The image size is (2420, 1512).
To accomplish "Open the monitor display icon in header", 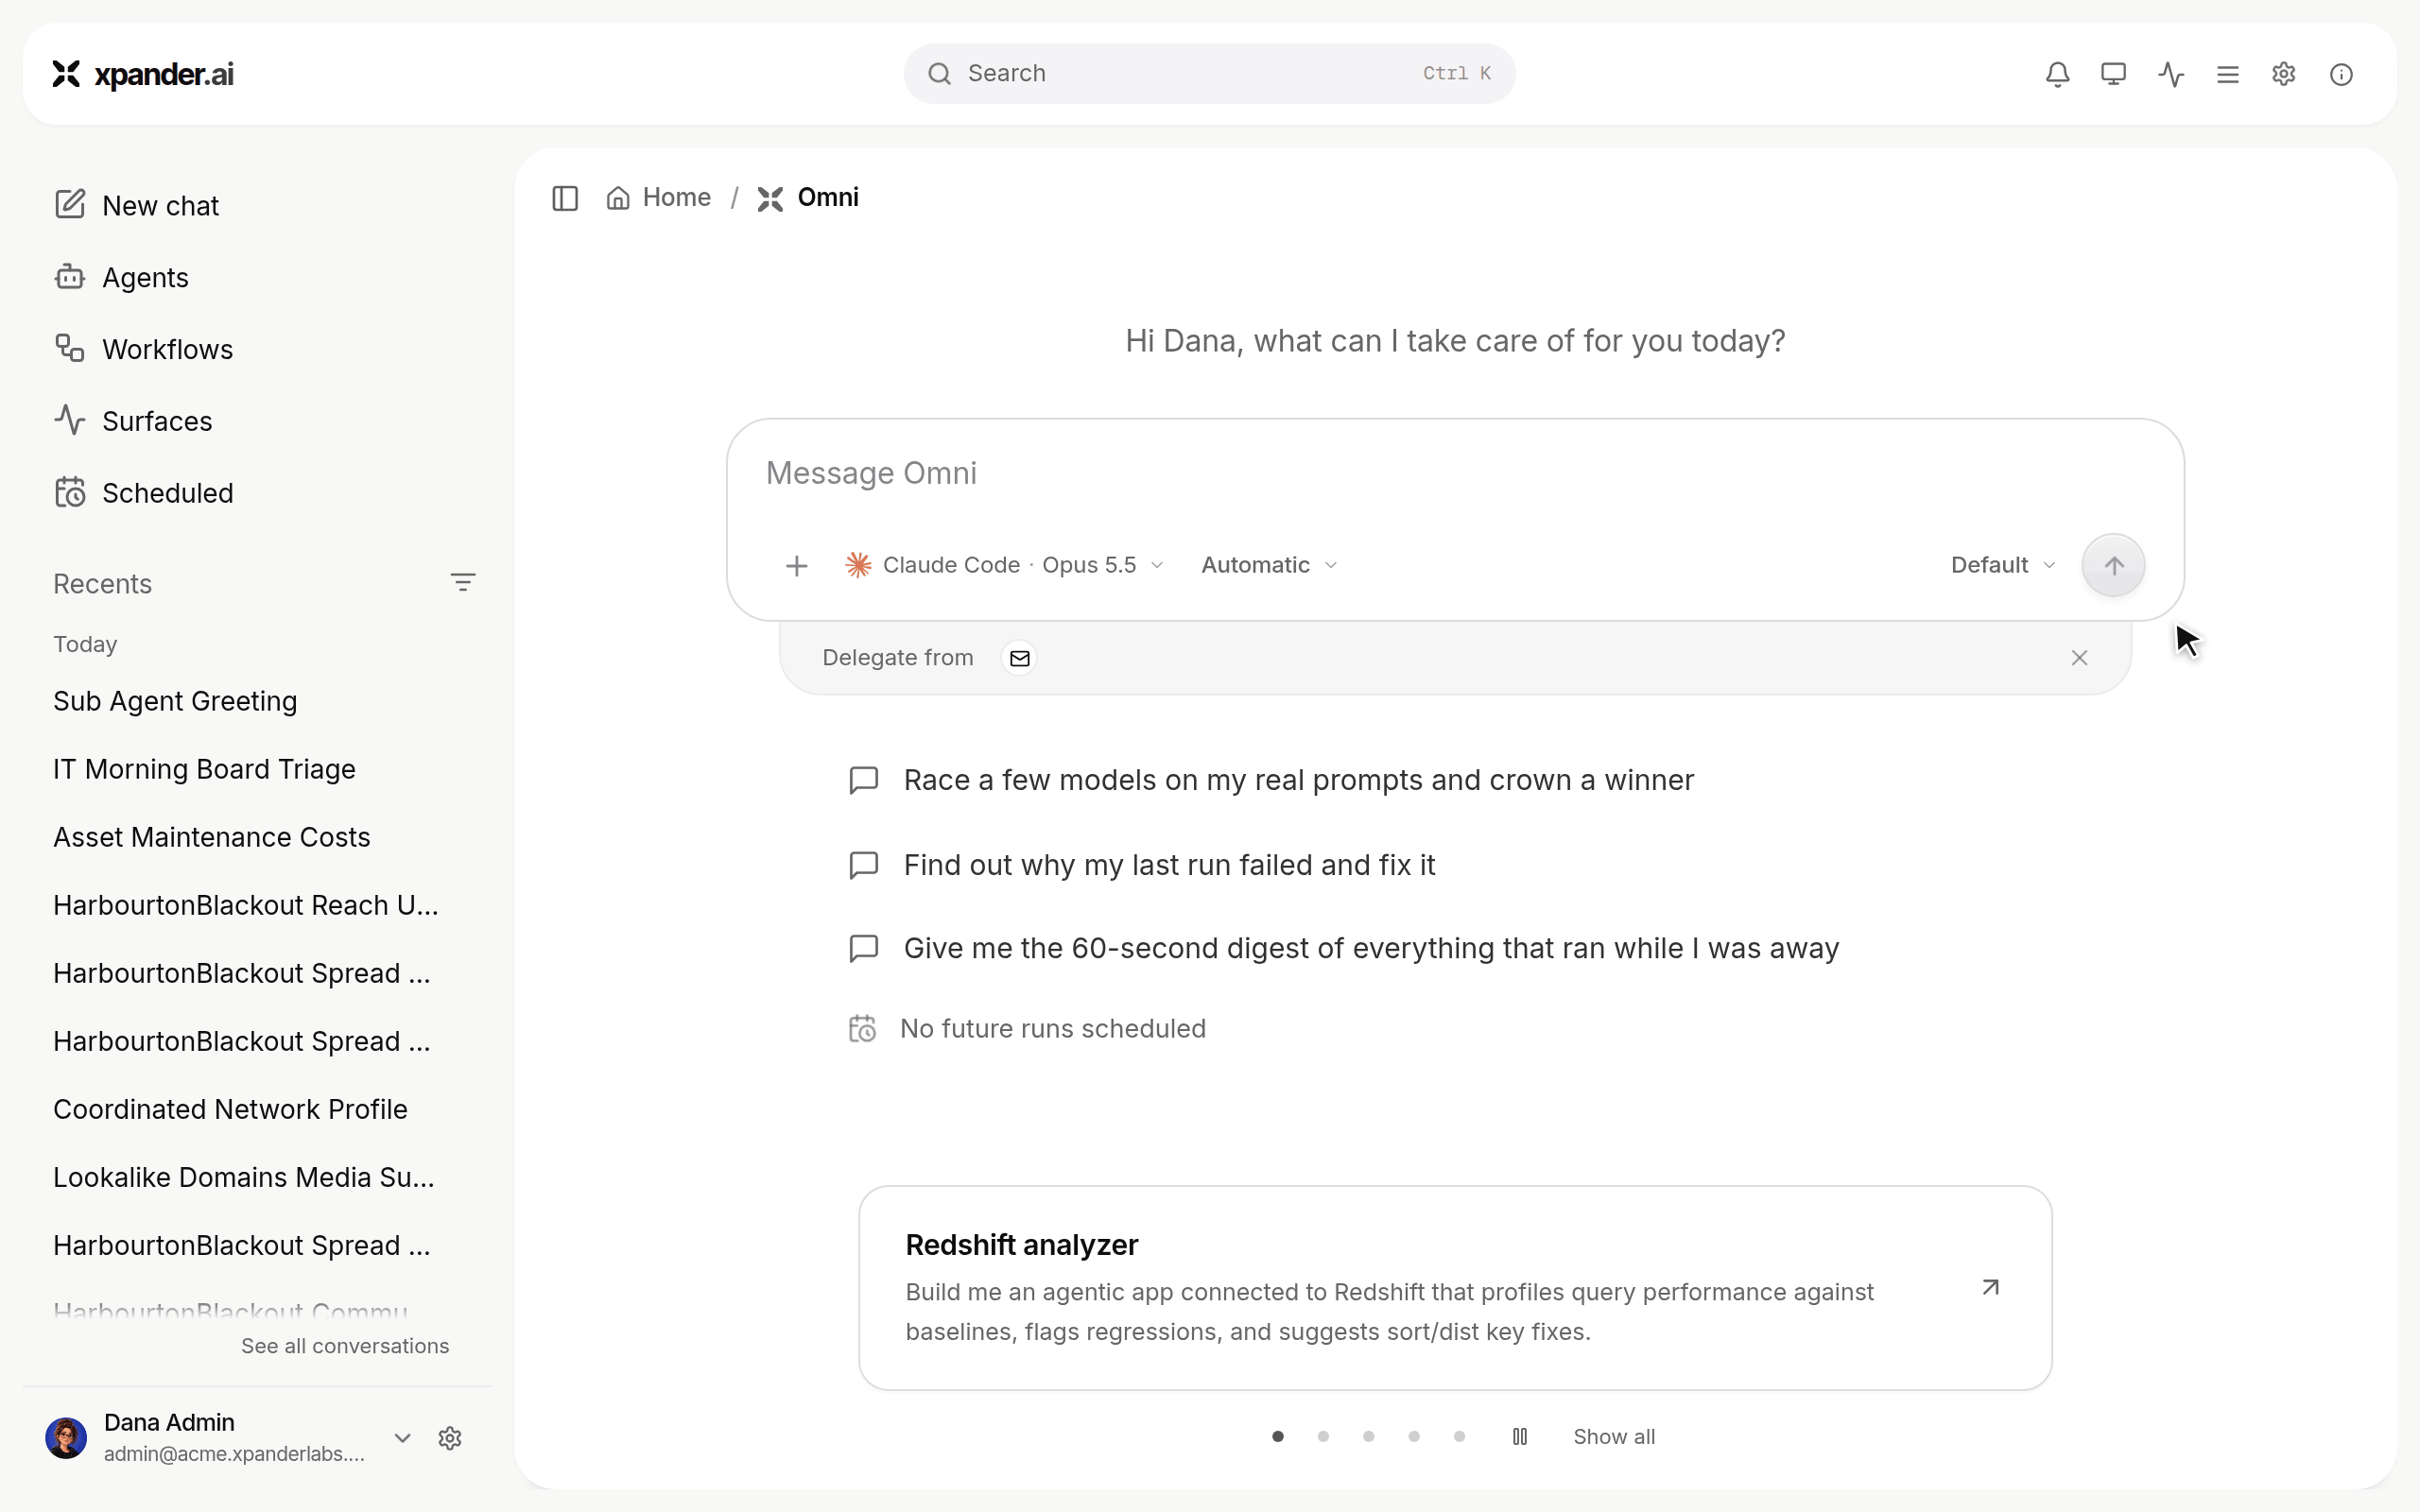I will pyautogui.click(x=2113, y=74).
